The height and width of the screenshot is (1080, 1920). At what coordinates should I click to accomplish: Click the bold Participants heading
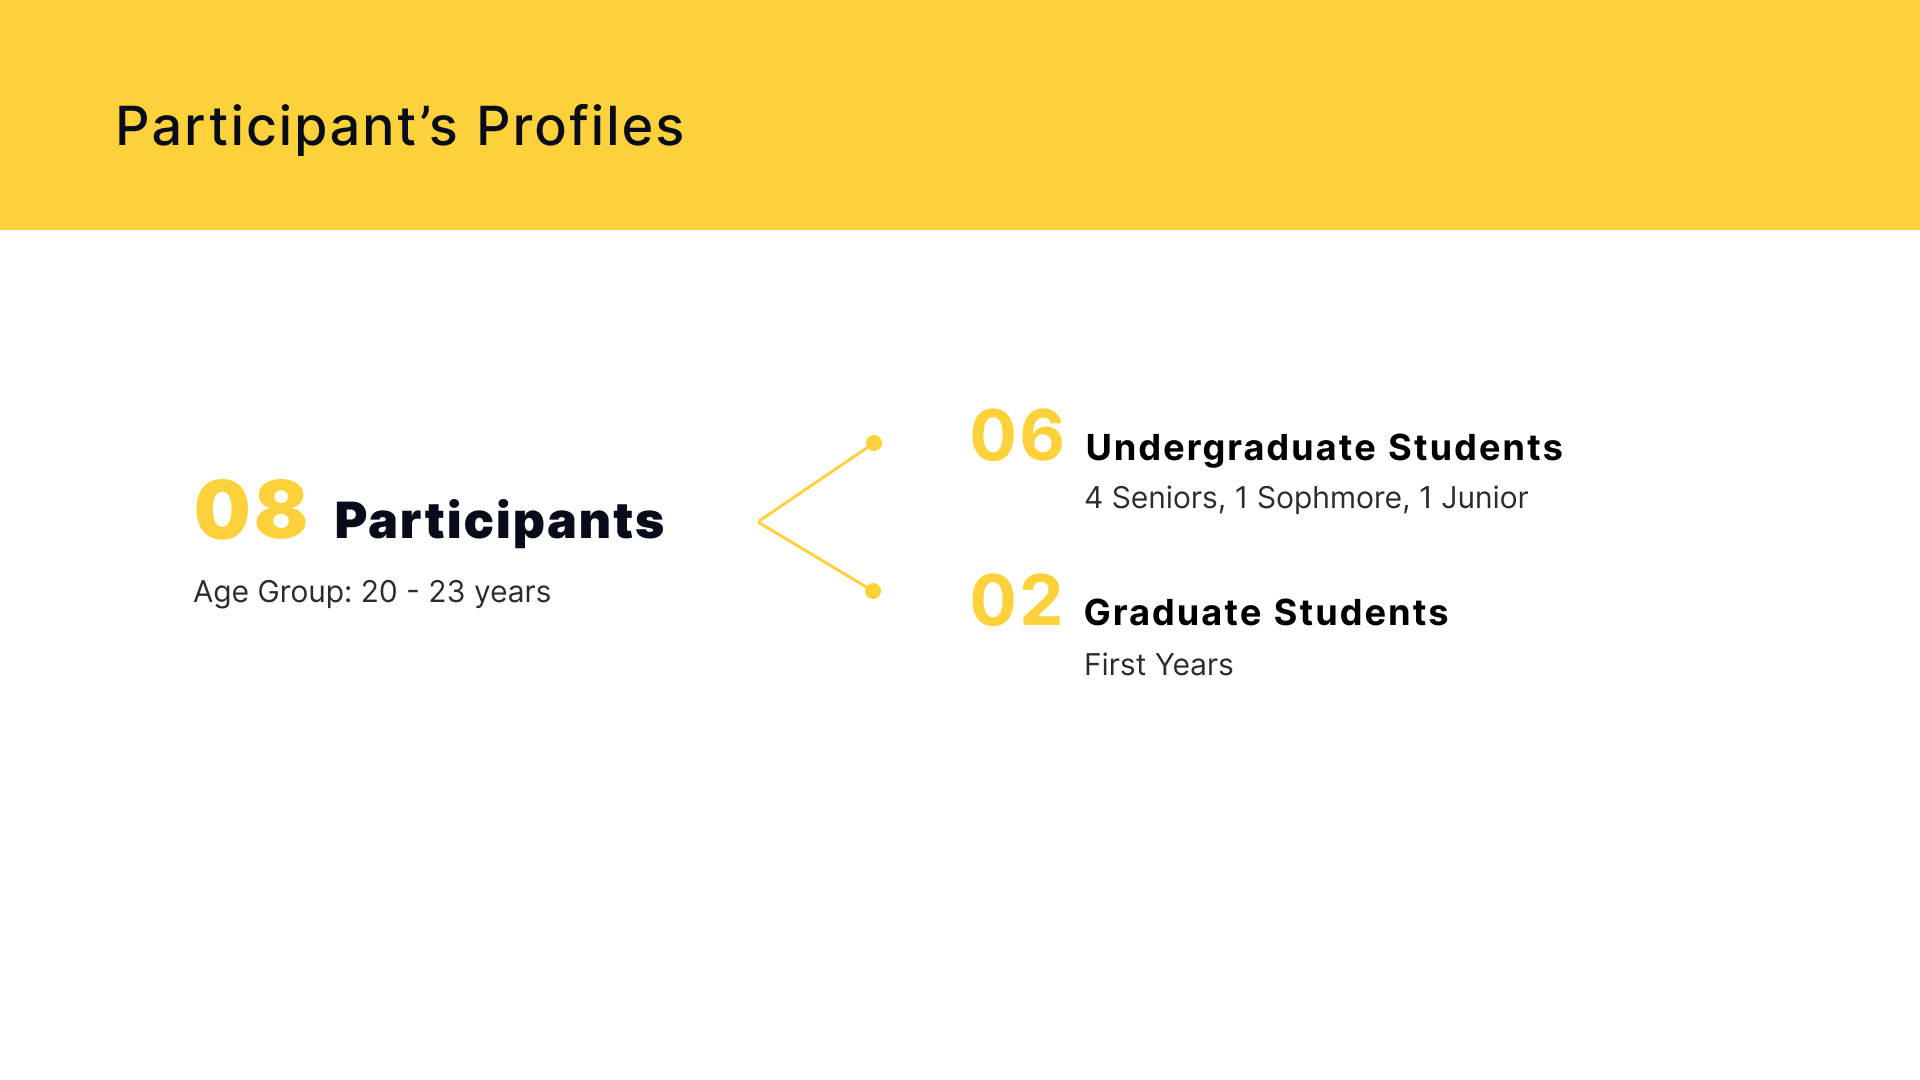tap(499, 521)
